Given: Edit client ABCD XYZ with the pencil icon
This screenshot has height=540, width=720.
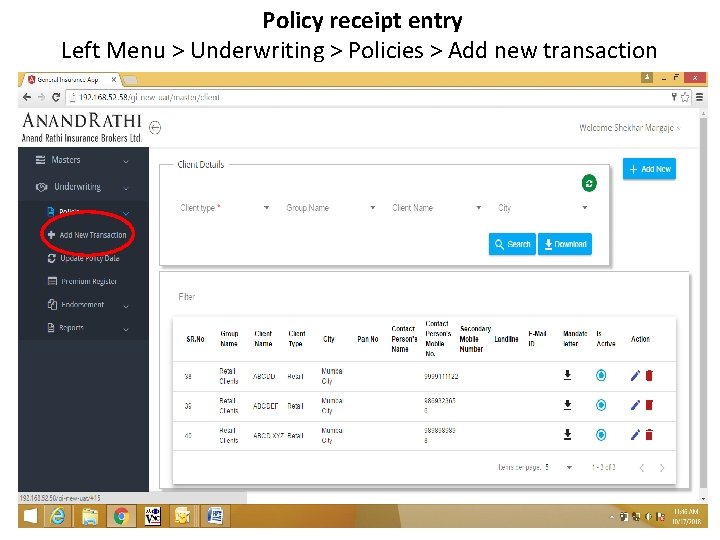Looking at the screenshot, I should coord(635,435).
